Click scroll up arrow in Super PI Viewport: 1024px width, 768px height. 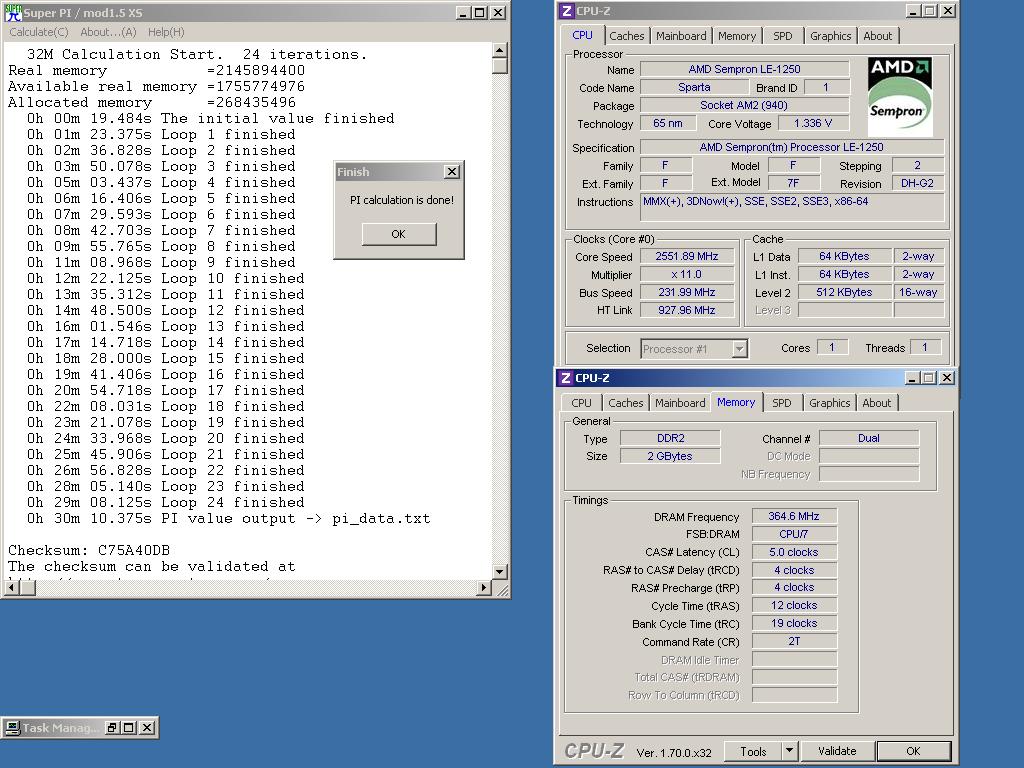(x=500, y=50)
